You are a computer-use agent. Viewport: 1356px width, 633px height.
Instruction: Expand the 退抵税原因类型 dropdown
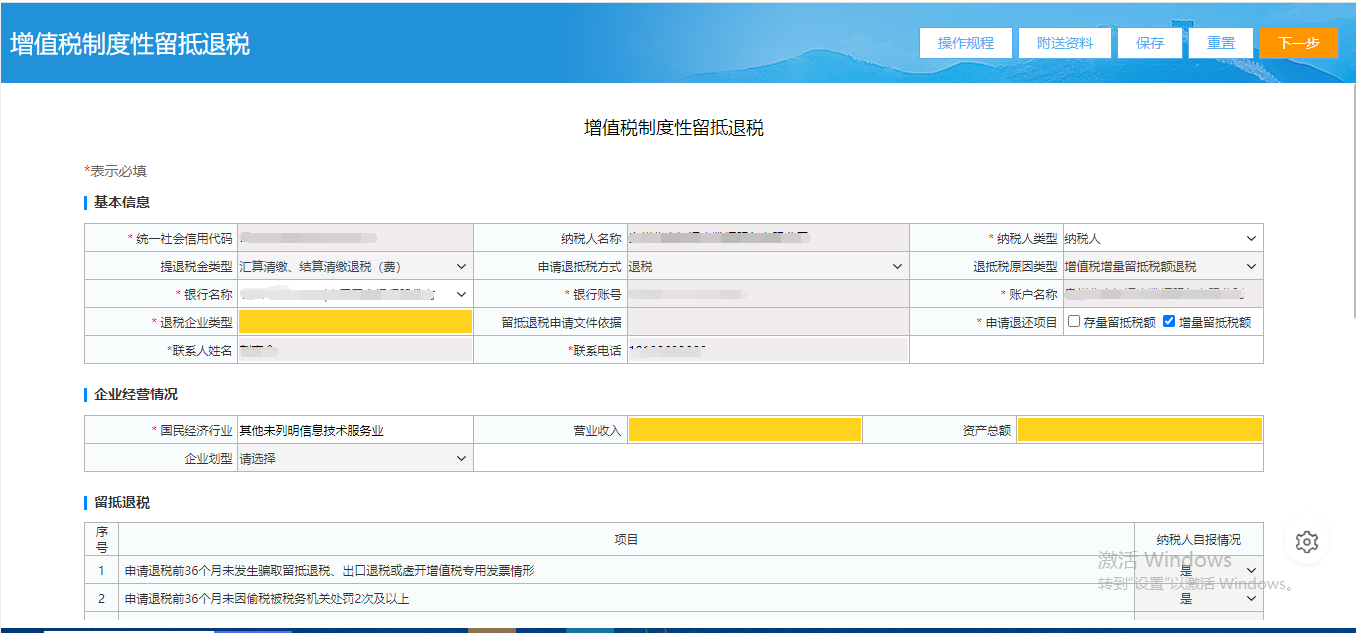1161,267
